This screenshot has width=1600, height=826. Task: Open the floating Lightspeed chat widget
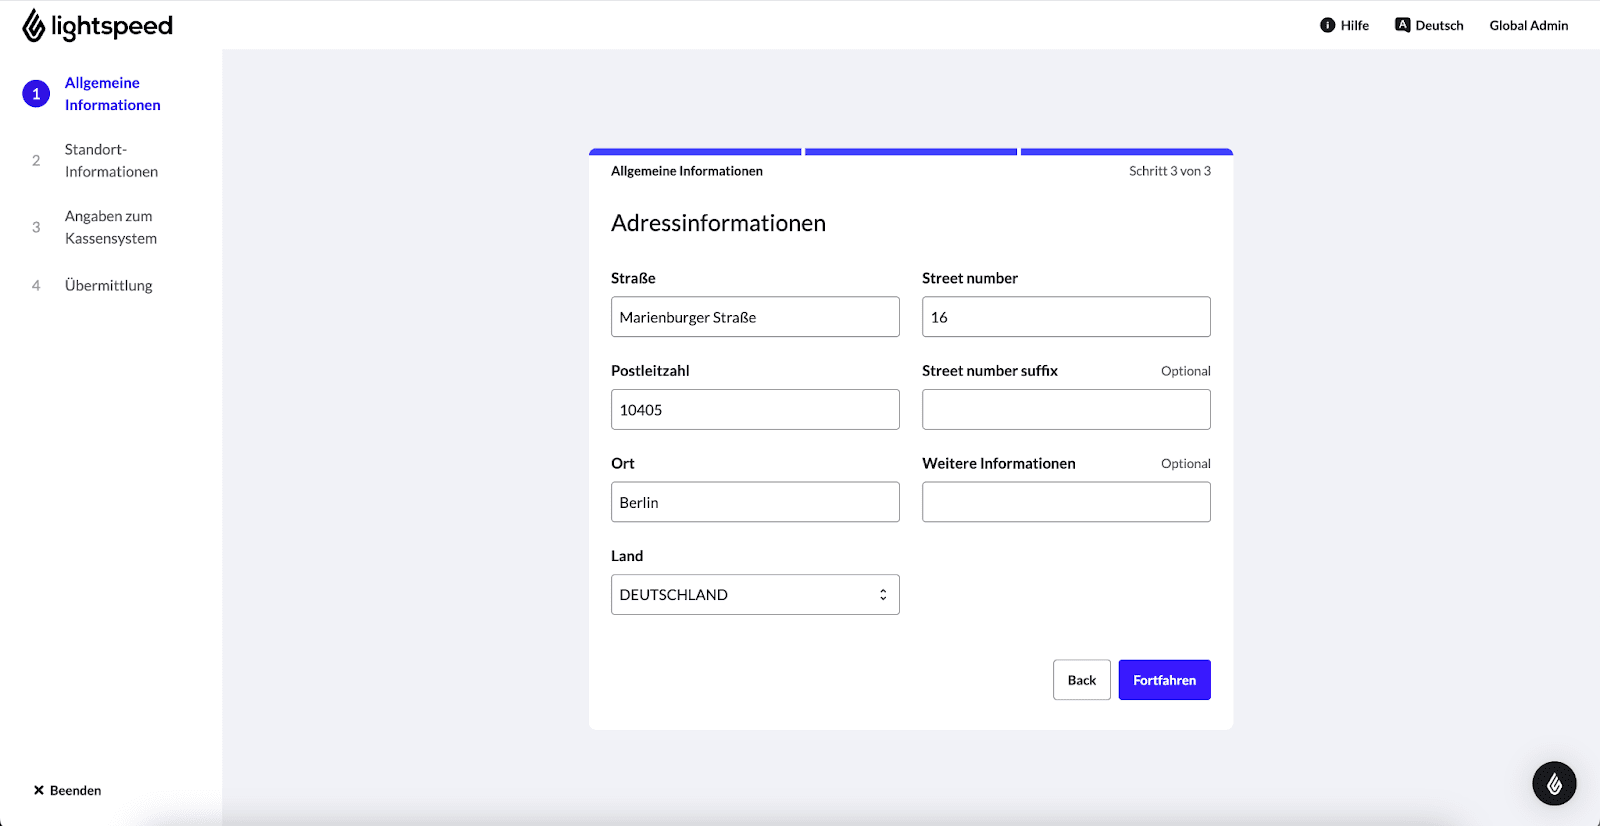1554,784
